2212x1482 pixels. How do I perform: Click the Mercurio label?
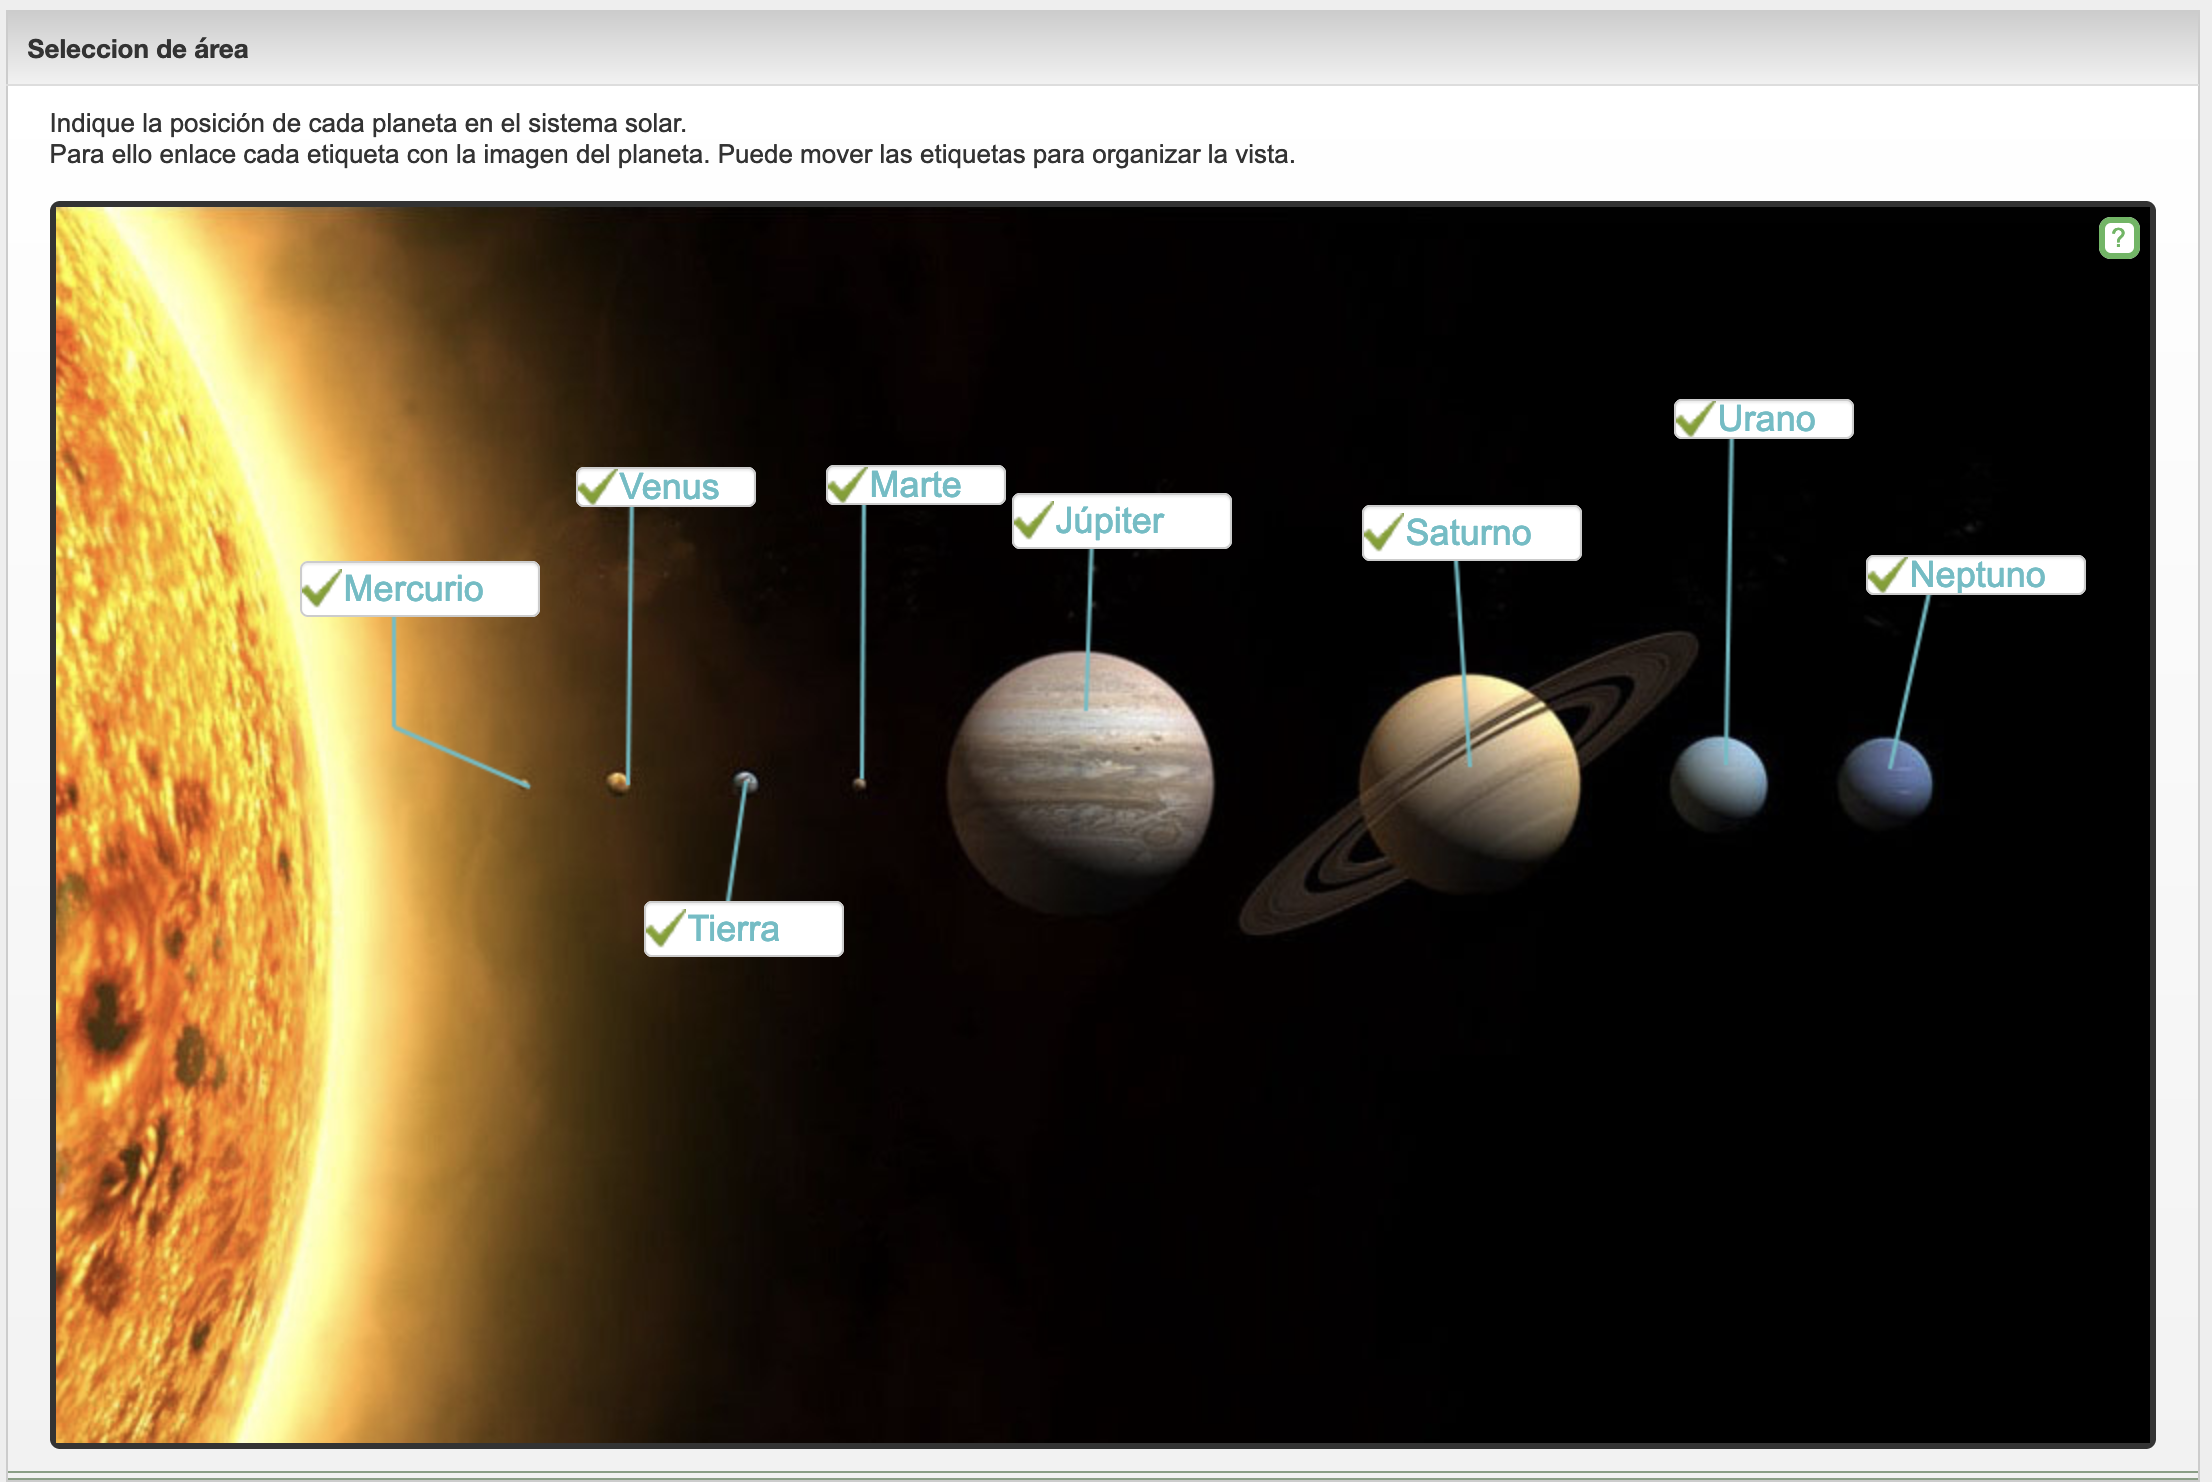coord(420,589)
